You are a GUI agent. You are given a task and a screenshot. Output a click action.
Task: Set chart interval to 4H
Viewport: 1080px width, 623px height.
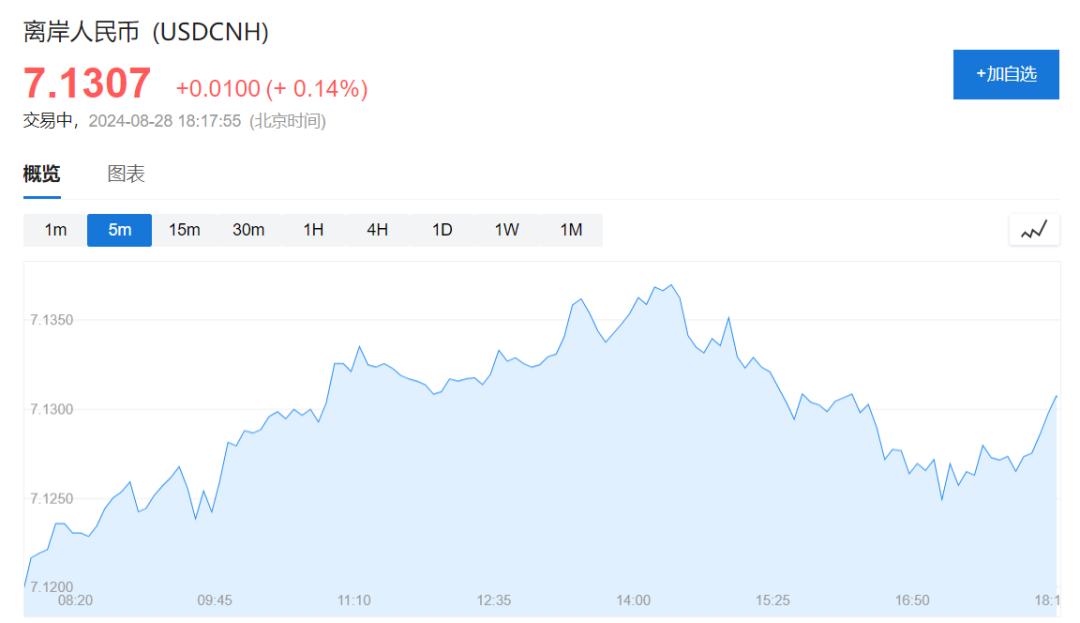[377, 230]
